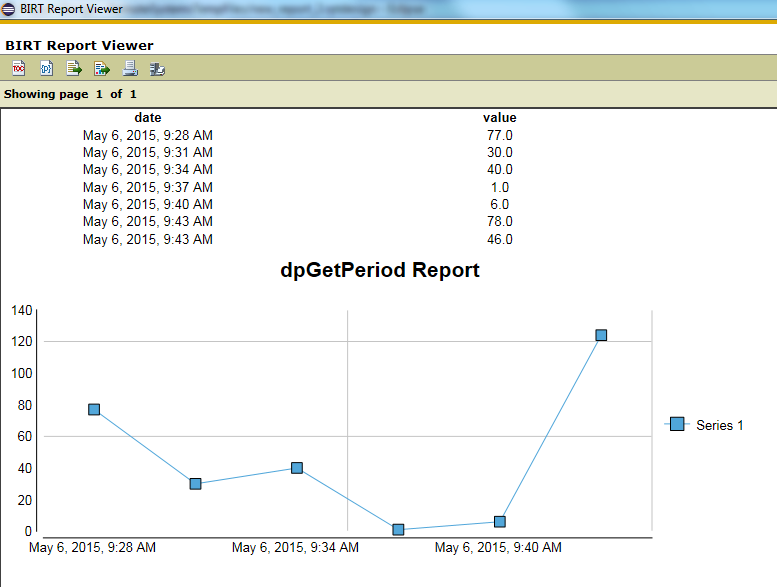Click the lowest chart data point at 1

coord(398,529)
